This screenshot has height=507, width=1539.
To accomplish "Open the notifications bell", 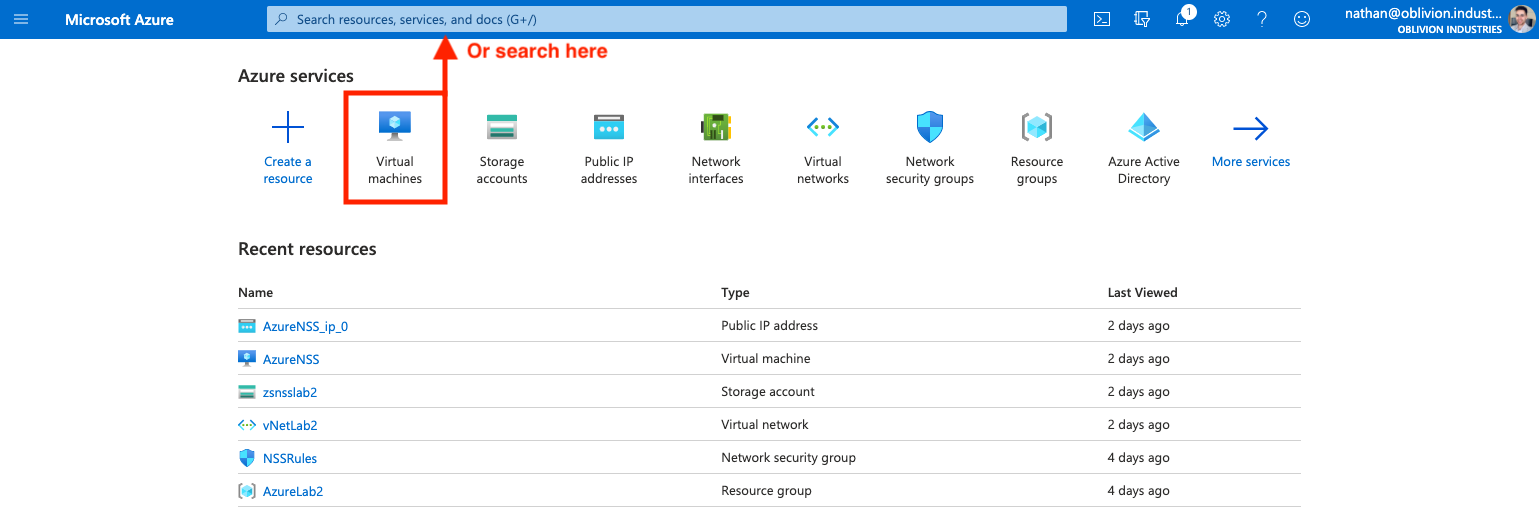I will (1182, 19).
